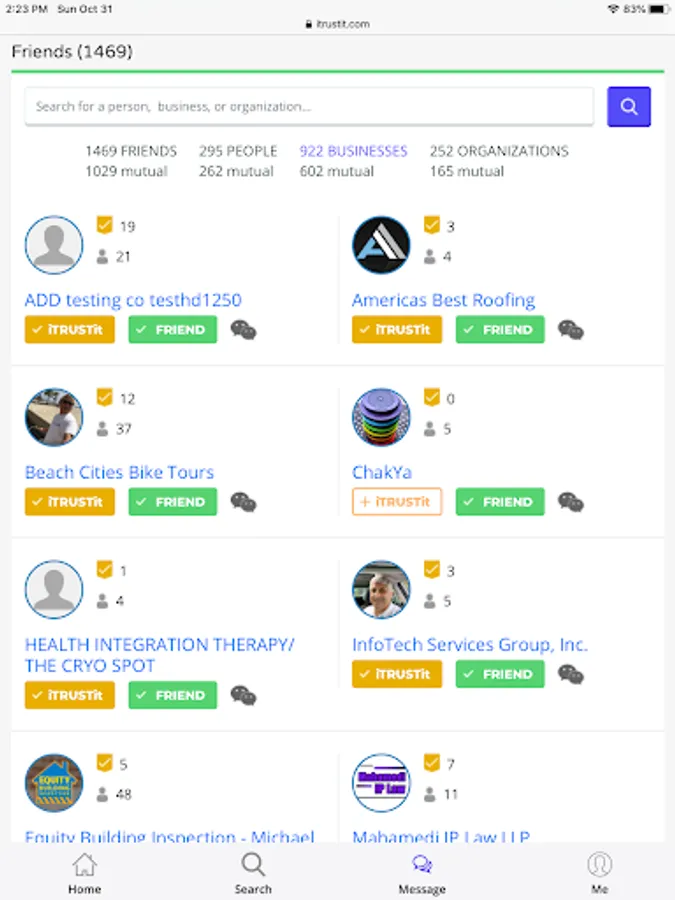
Task: Select the 922 BUSINESSES filter
Action: click(x=353, y=152)
